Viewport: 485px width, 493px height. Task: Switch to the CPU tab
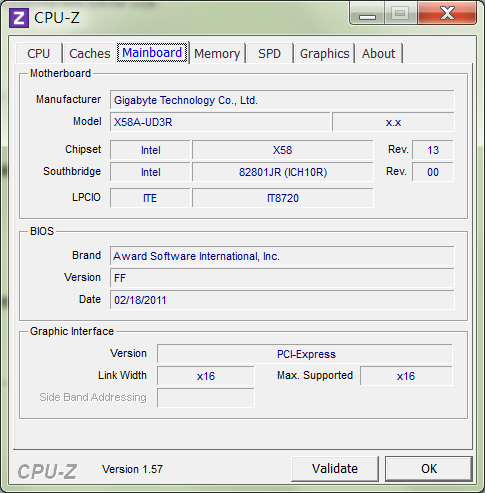tap(39, 53)
